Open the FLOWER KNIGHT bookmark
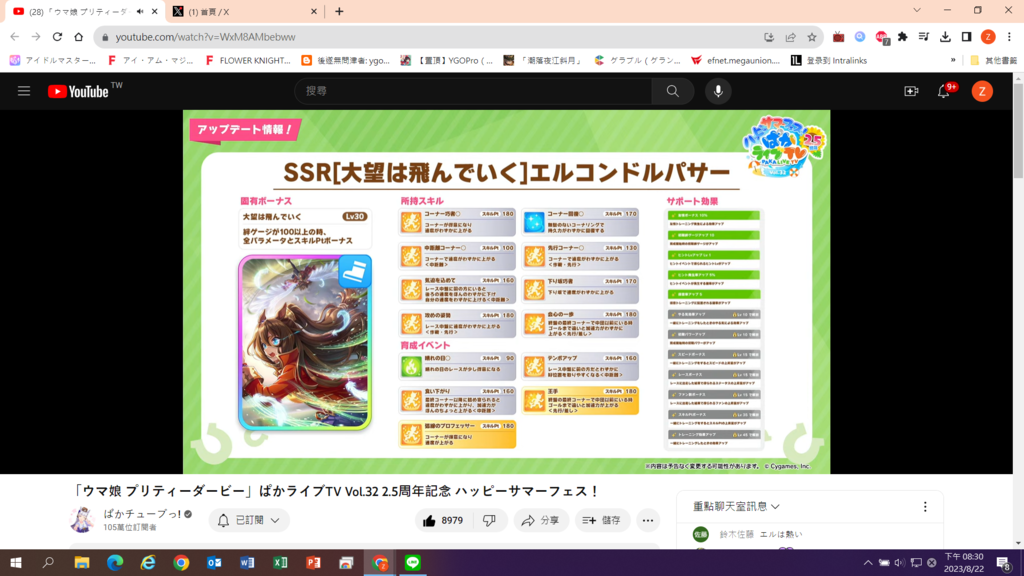This screenshot has width=1024, height=576. tap(248, 61)
